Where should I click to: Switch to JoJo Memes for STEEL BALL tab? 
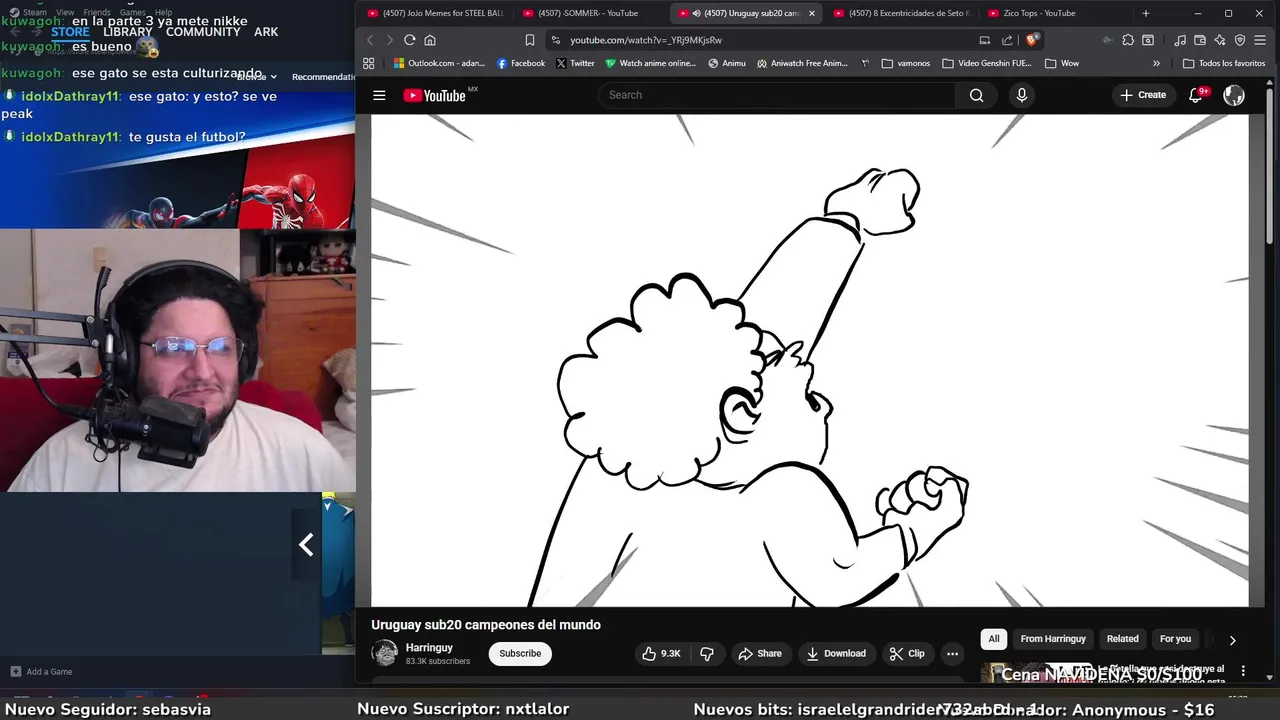(x=436, y=13)
